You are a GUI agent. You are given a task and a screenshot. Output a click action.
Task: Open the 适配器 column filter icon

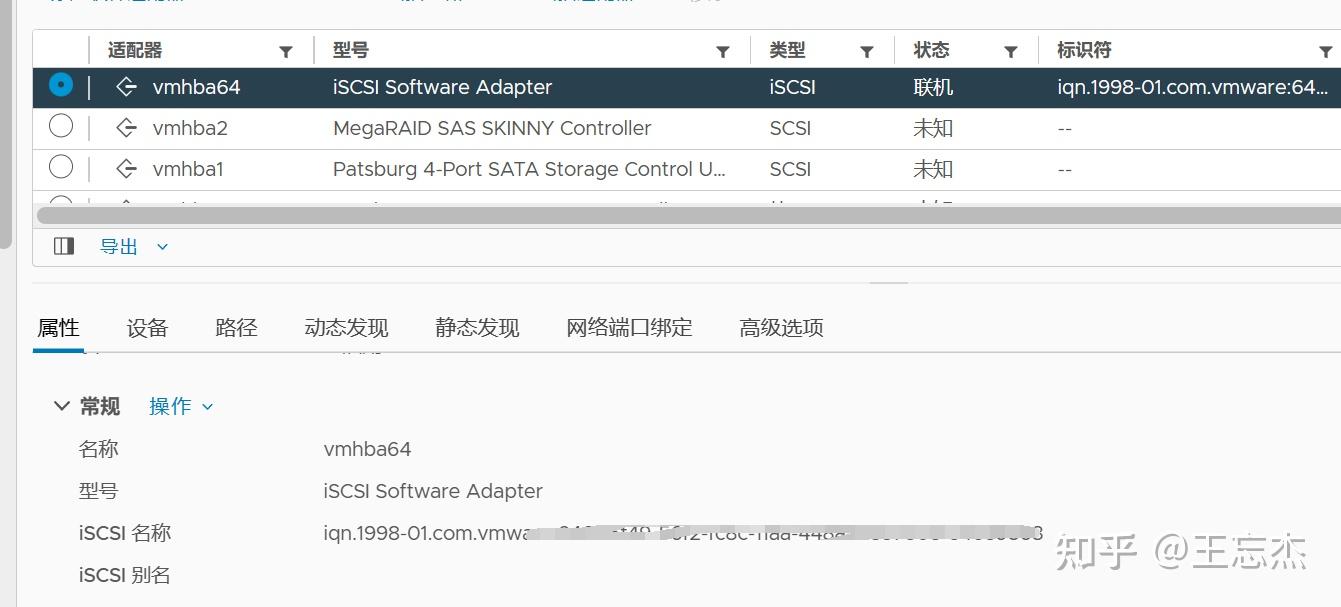[x=286, y=49]
